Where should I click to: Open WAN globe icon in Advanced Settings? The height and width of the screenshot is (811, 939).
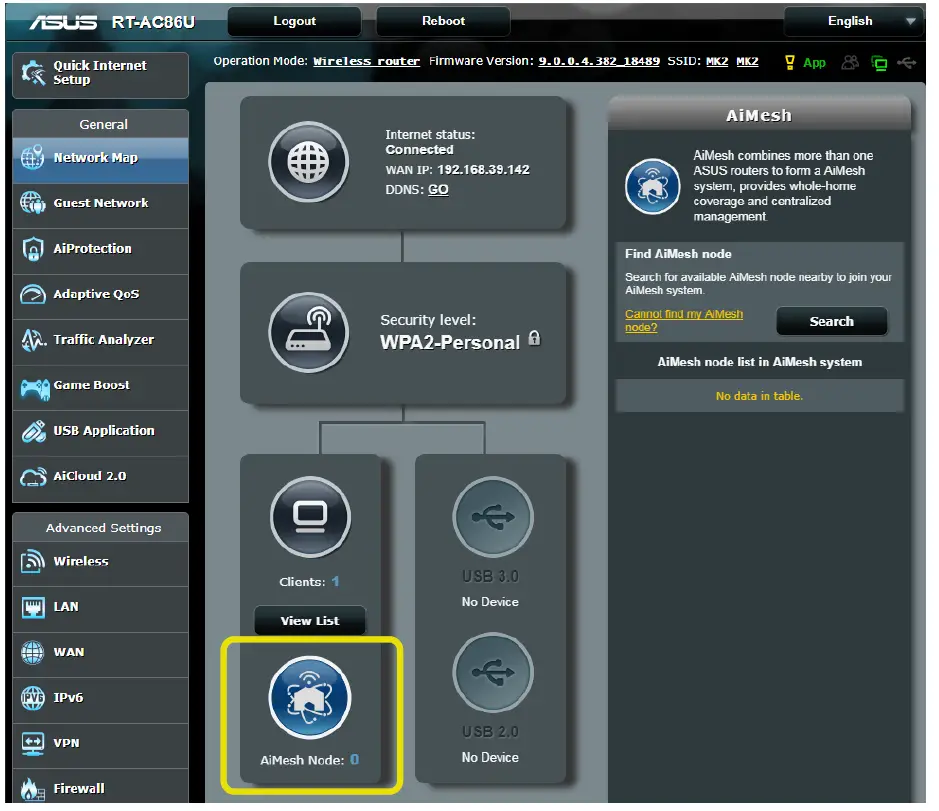(x=32, y=653)
